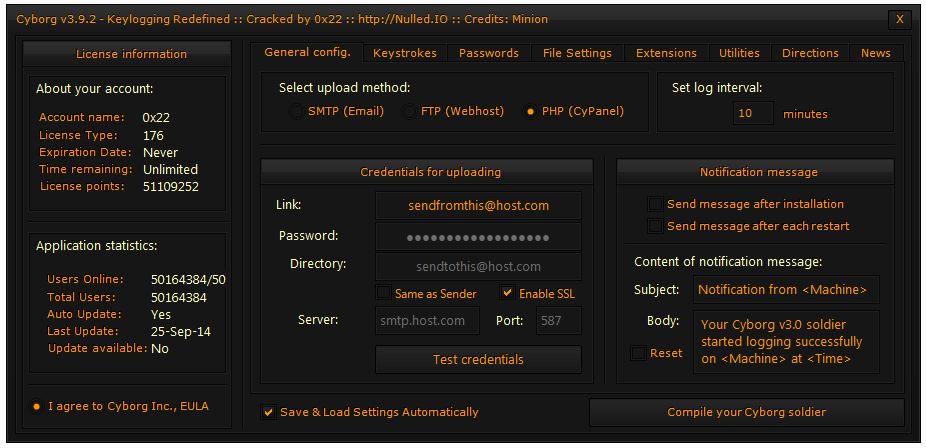The width and height of the screenshot is (926, 448).
Task: Click the Credentials for uploading header
Action: 427,172
